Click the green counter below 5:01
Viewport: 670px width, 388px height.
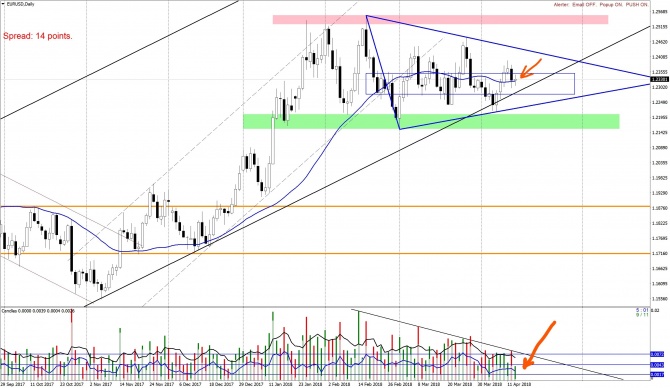pyautogui.click(x=642, y=315)
